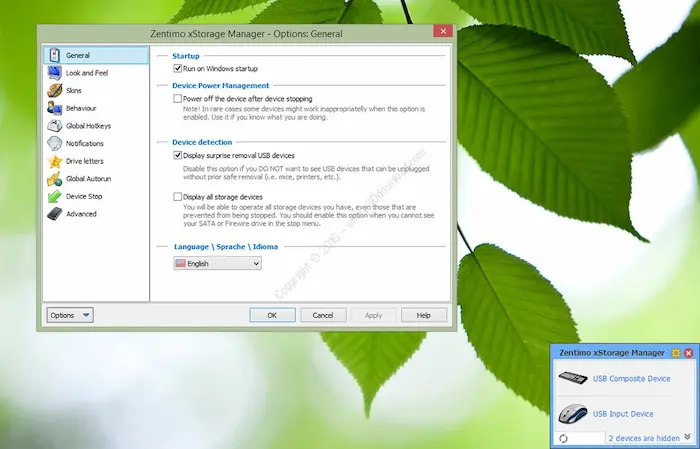Click the Skins palette icon
The image size is (700, 449).
click(x=54, y=90)
